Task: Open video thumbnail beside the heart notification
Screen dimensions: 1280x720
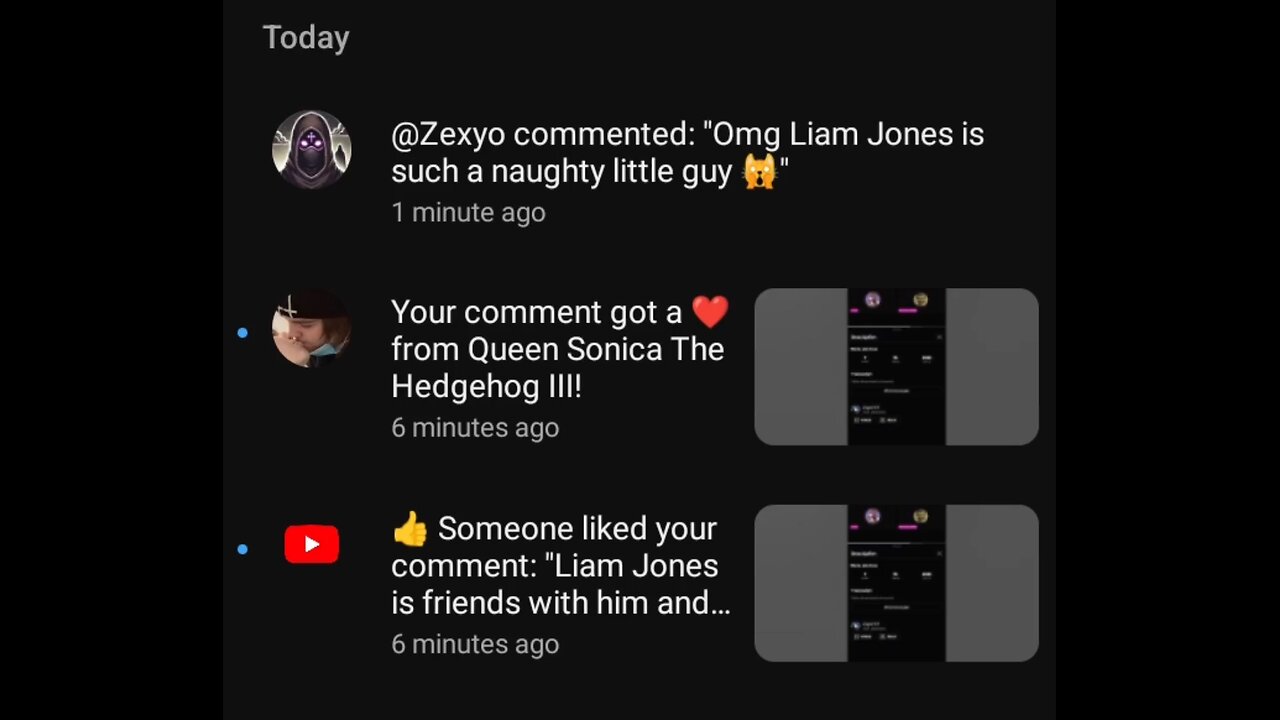Action: (896, 367)
